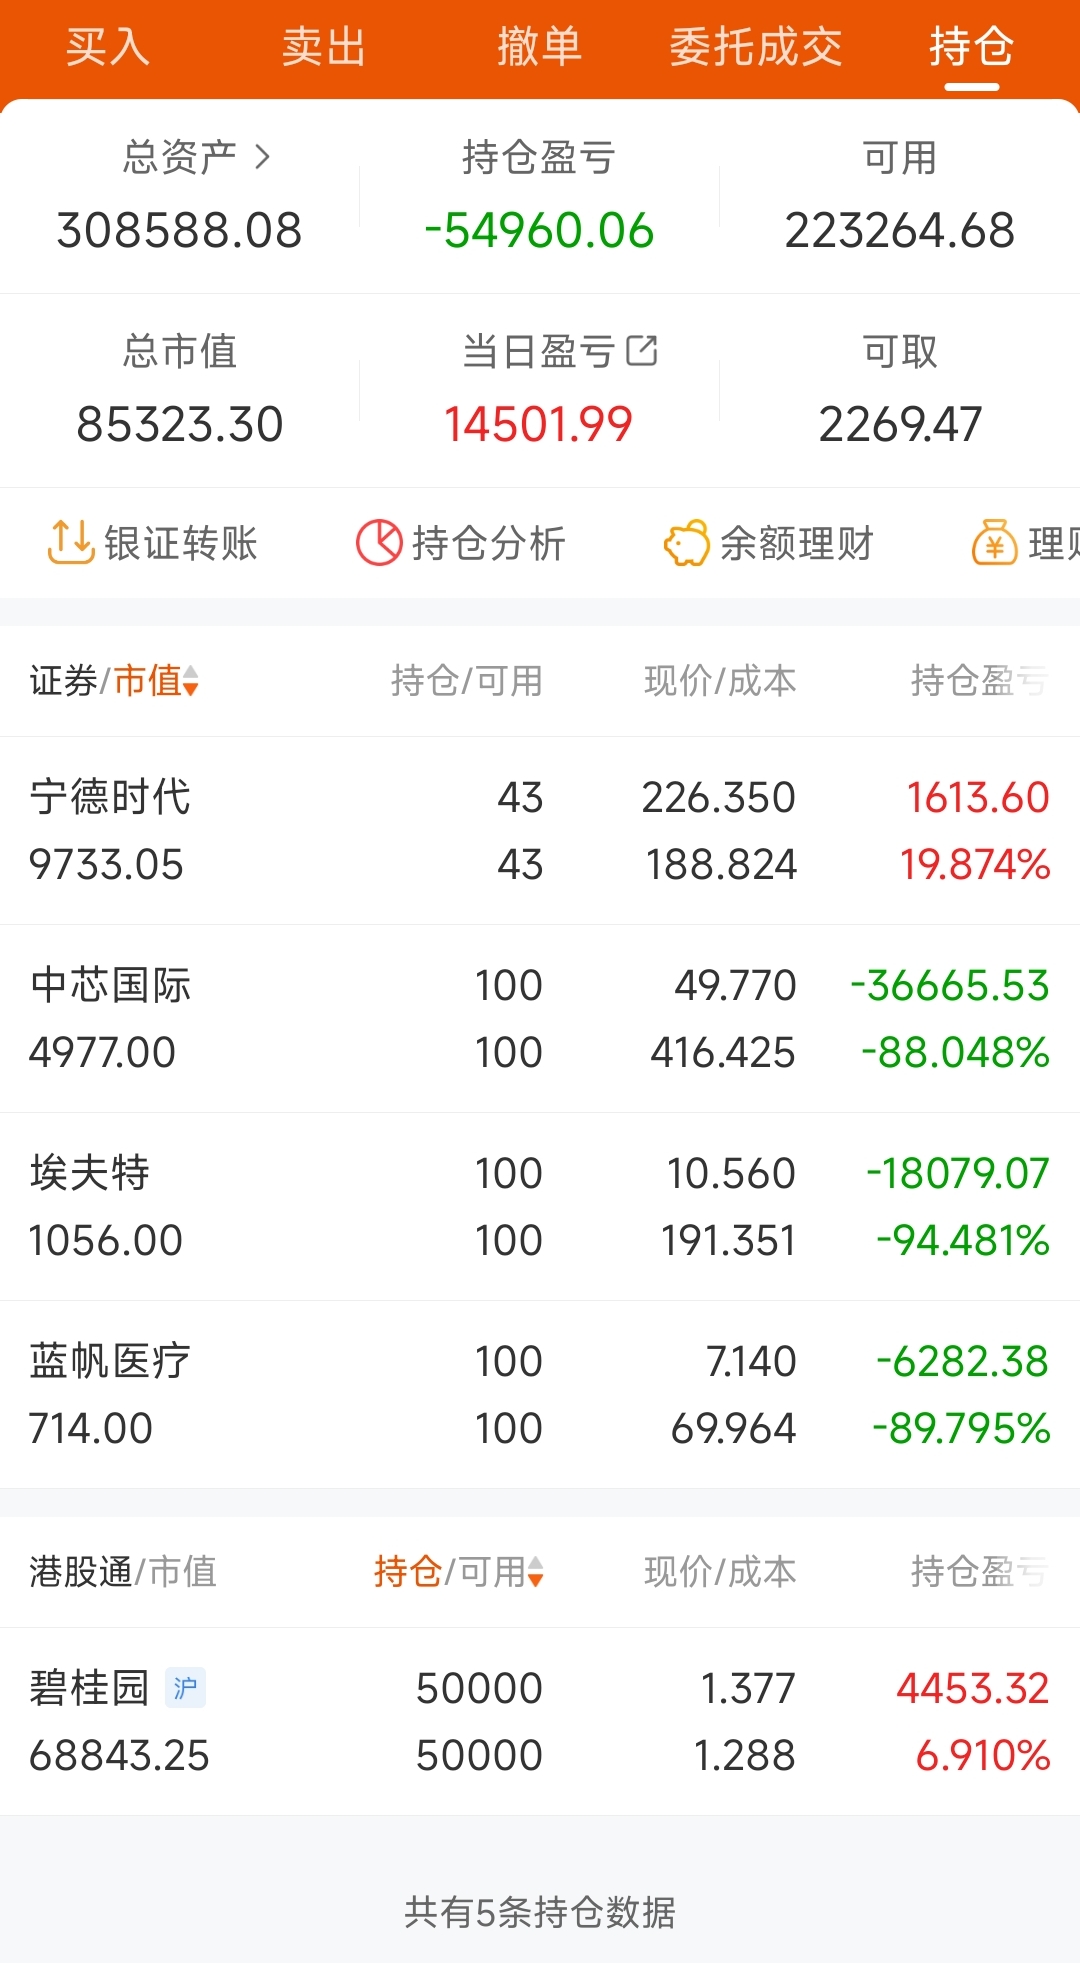Open the 中芯国际 holding row

(540, 1019)
